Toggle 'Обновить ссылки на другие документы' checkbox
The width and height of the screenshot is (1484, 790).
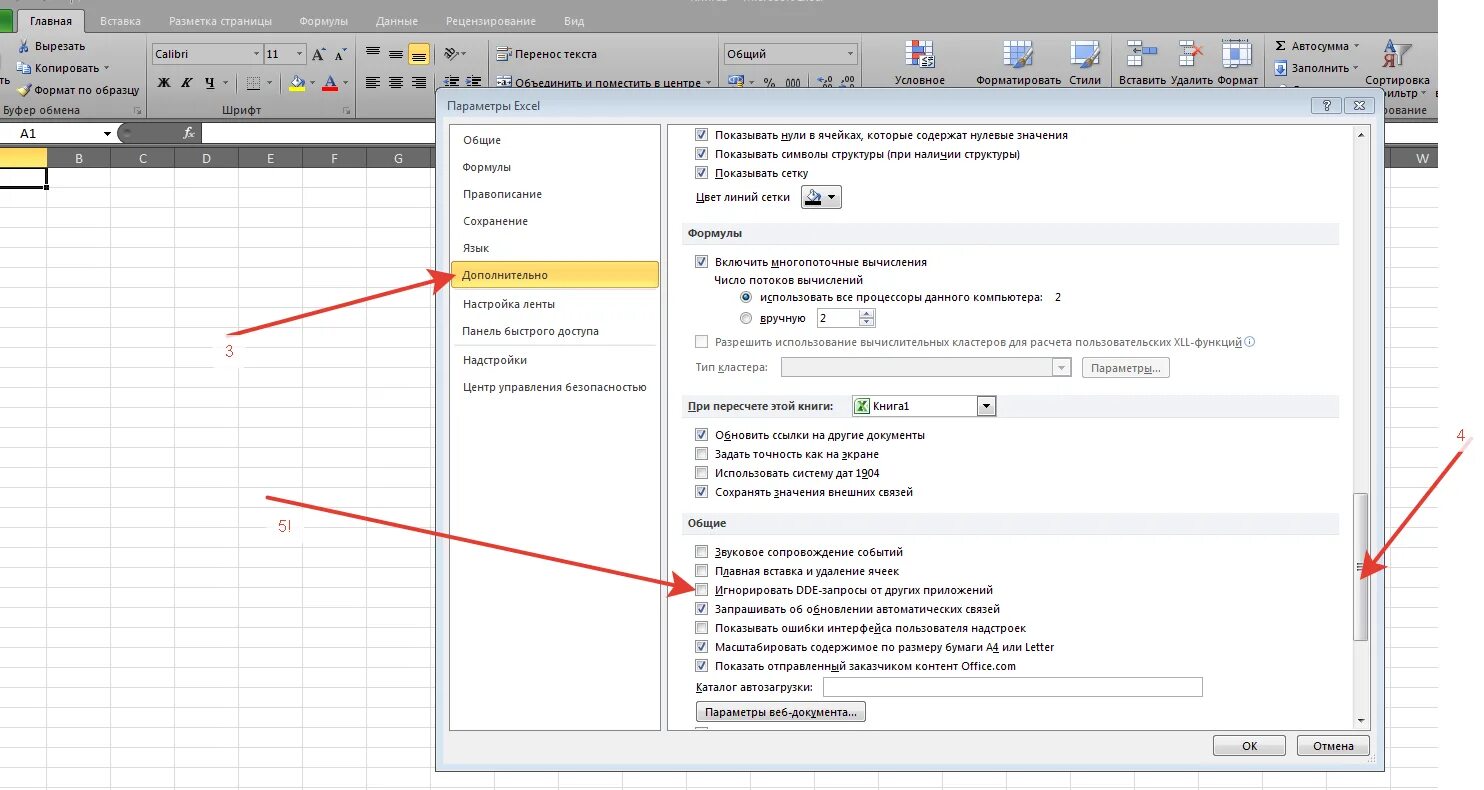click(701, 436)
